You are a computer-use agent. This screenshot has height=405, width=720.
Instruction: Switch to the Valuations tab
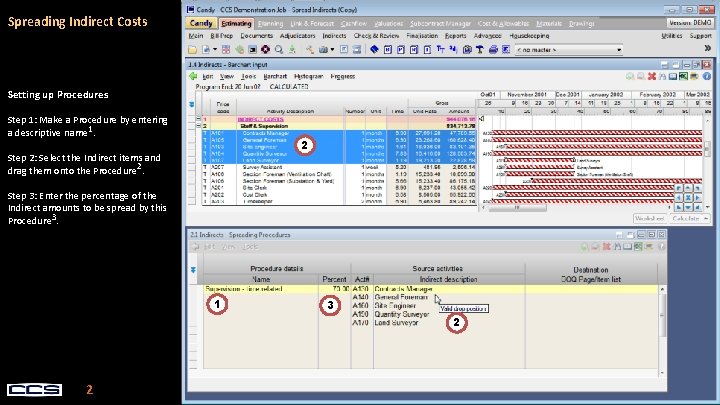pos(388,23)
